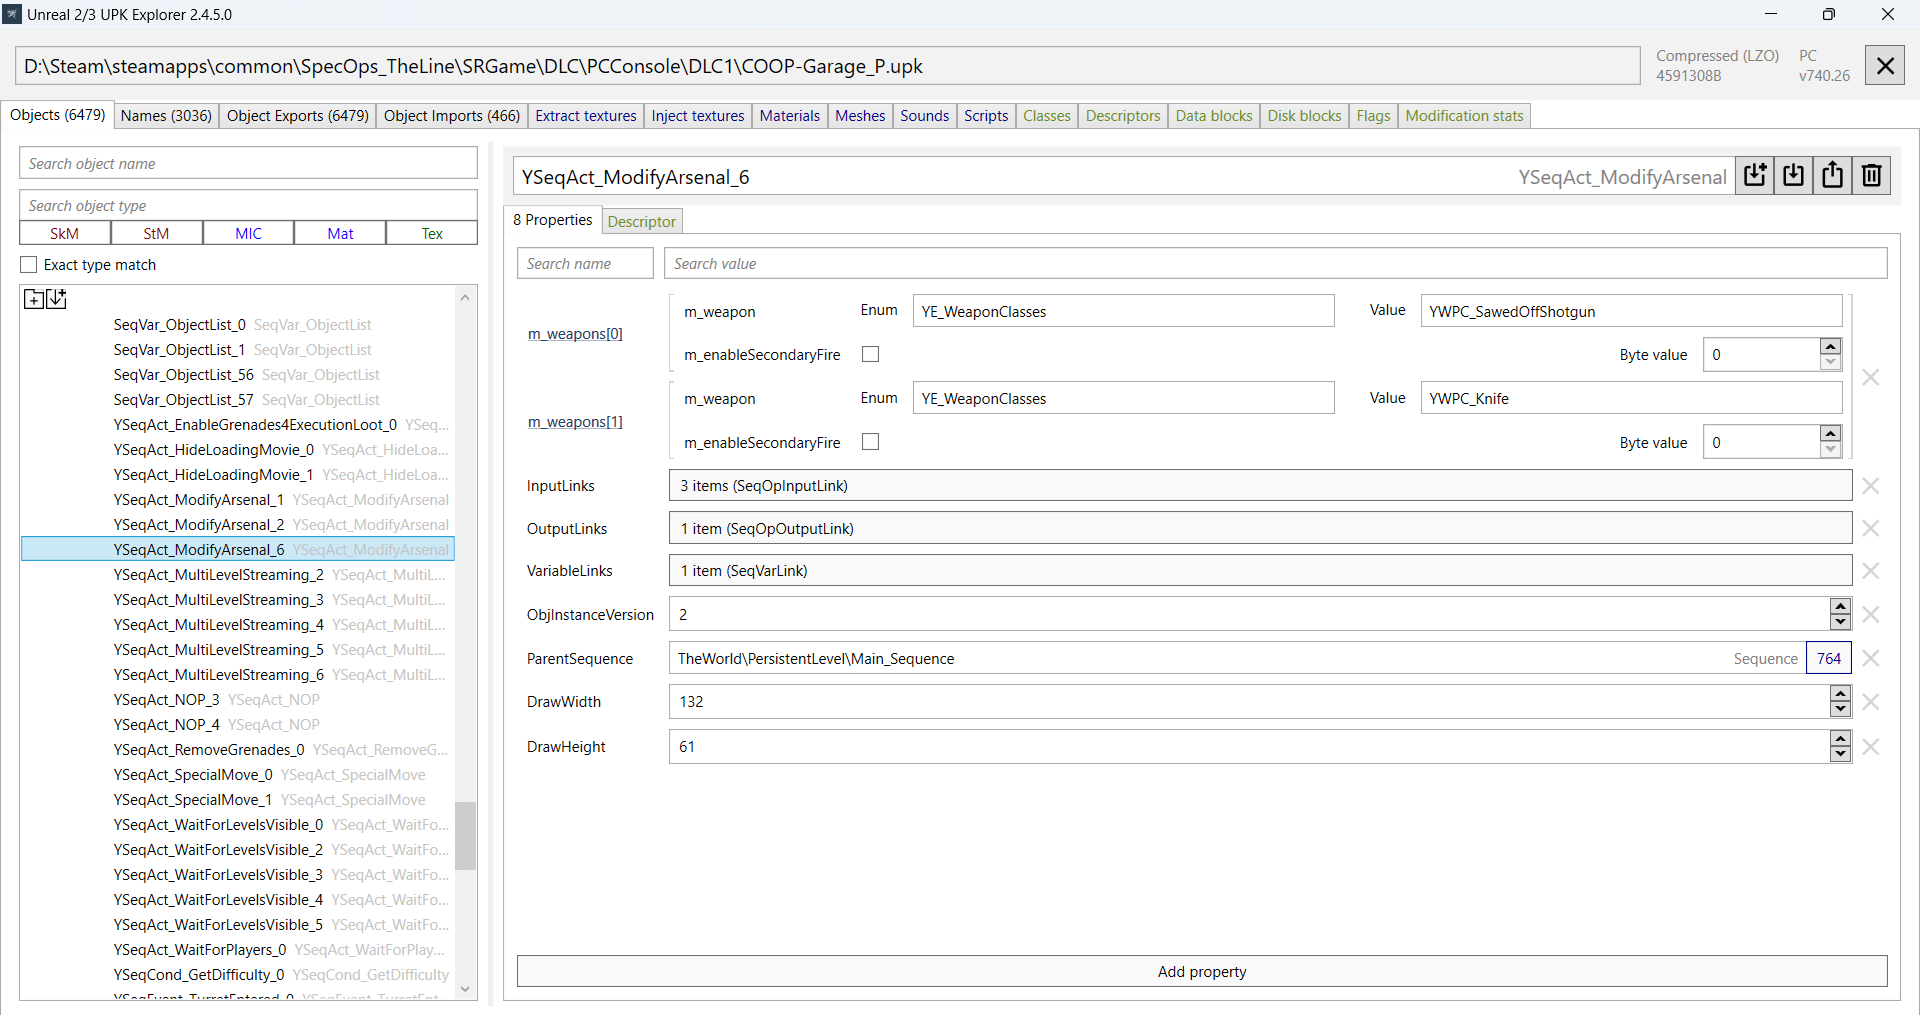The image size is (1920, 1015).
Task: Remove the DrawHeight property with its X
Action: tap(1871, 747)
